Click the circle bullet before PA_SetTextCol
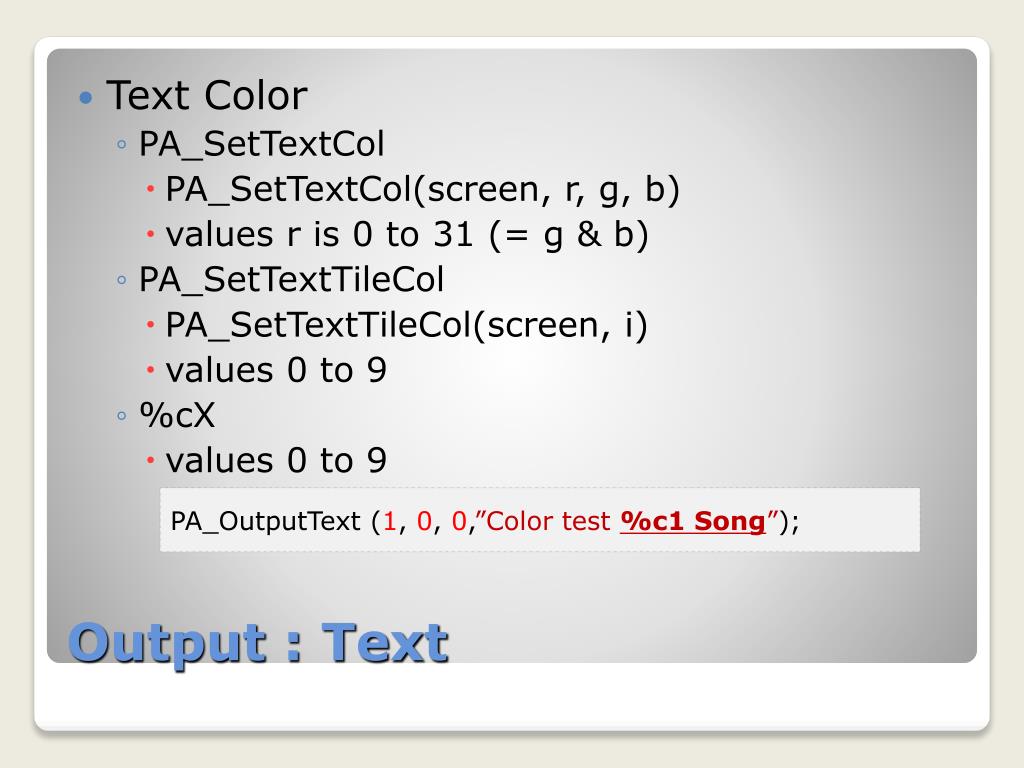The width and height of the screenshot is (1024, 768). pos(121,144)
